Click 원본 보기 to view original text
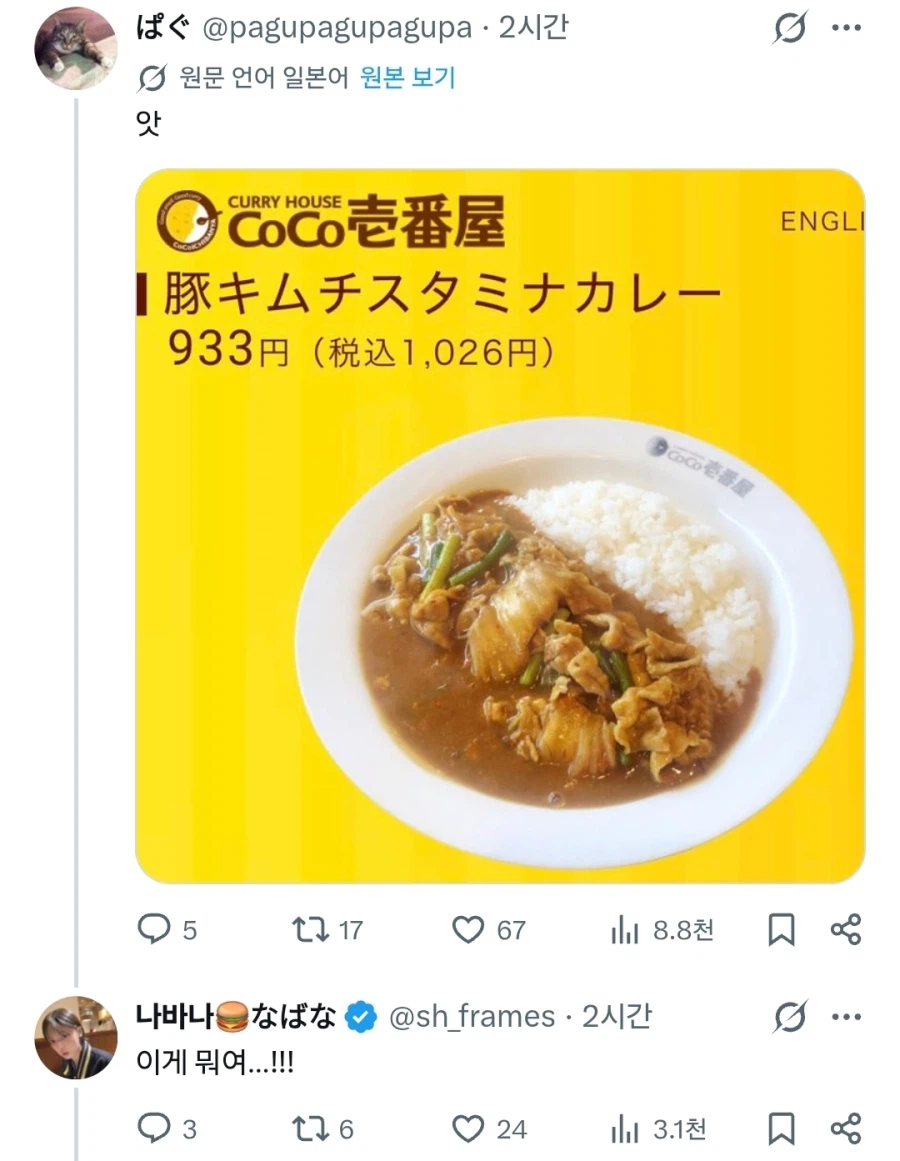This screenshot has height=1161, width=900. point(407,77)
